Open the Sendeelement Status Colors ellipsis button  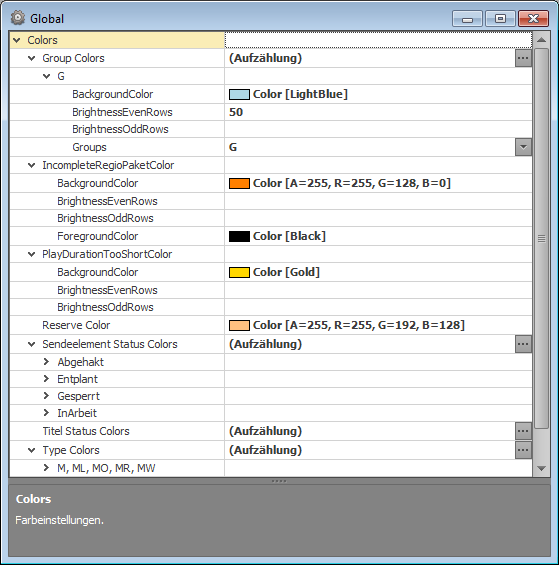(523, 344)
